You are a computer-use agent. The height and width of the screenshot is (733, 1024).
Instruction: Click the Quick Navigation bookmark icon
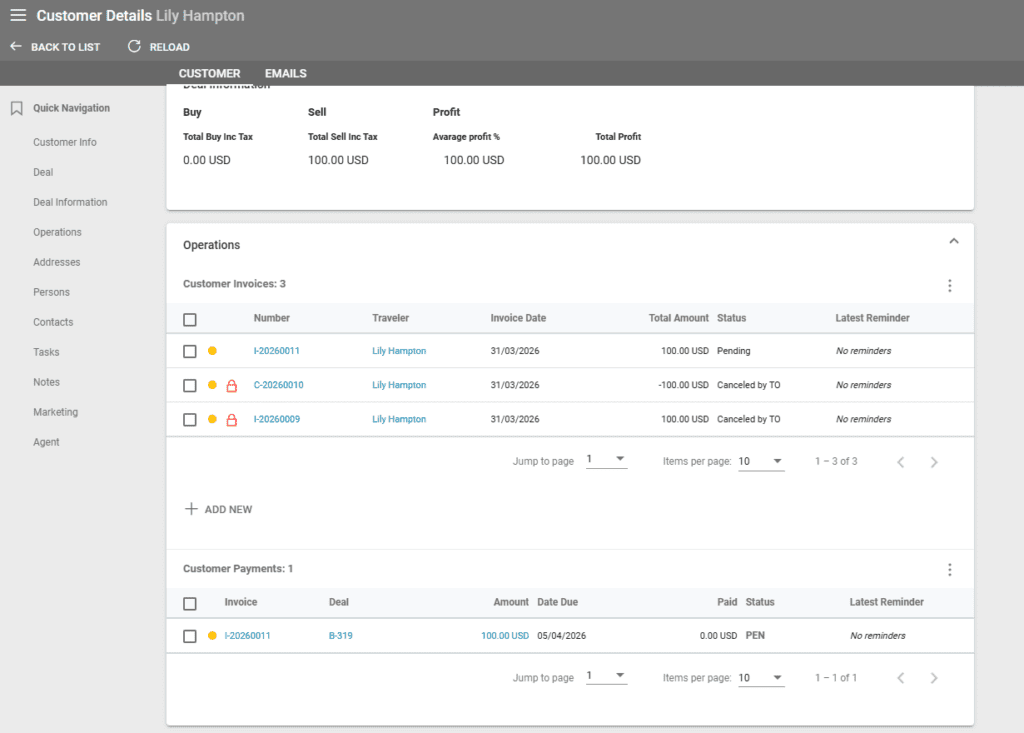[17, 109]
